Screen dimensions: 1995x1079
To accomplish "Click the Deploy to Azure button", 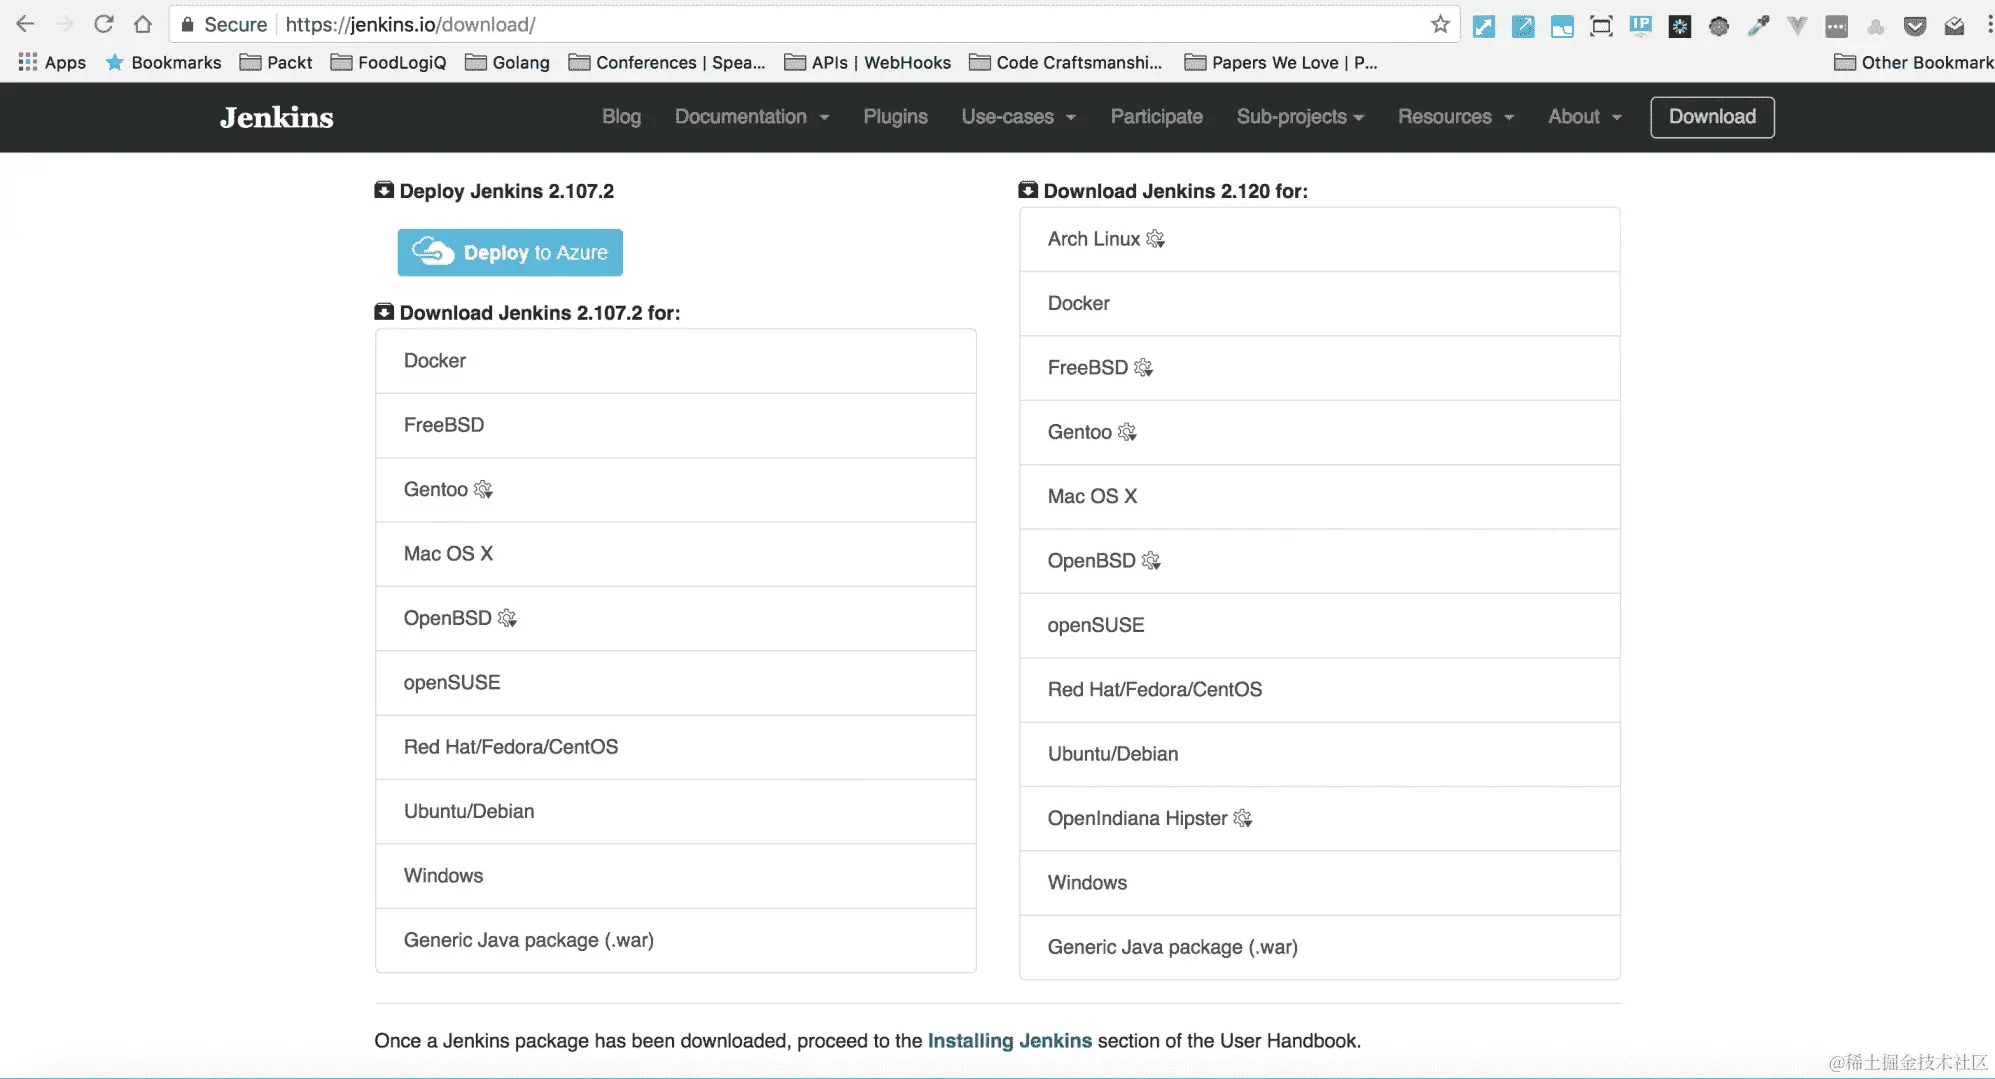I will 510,253.
